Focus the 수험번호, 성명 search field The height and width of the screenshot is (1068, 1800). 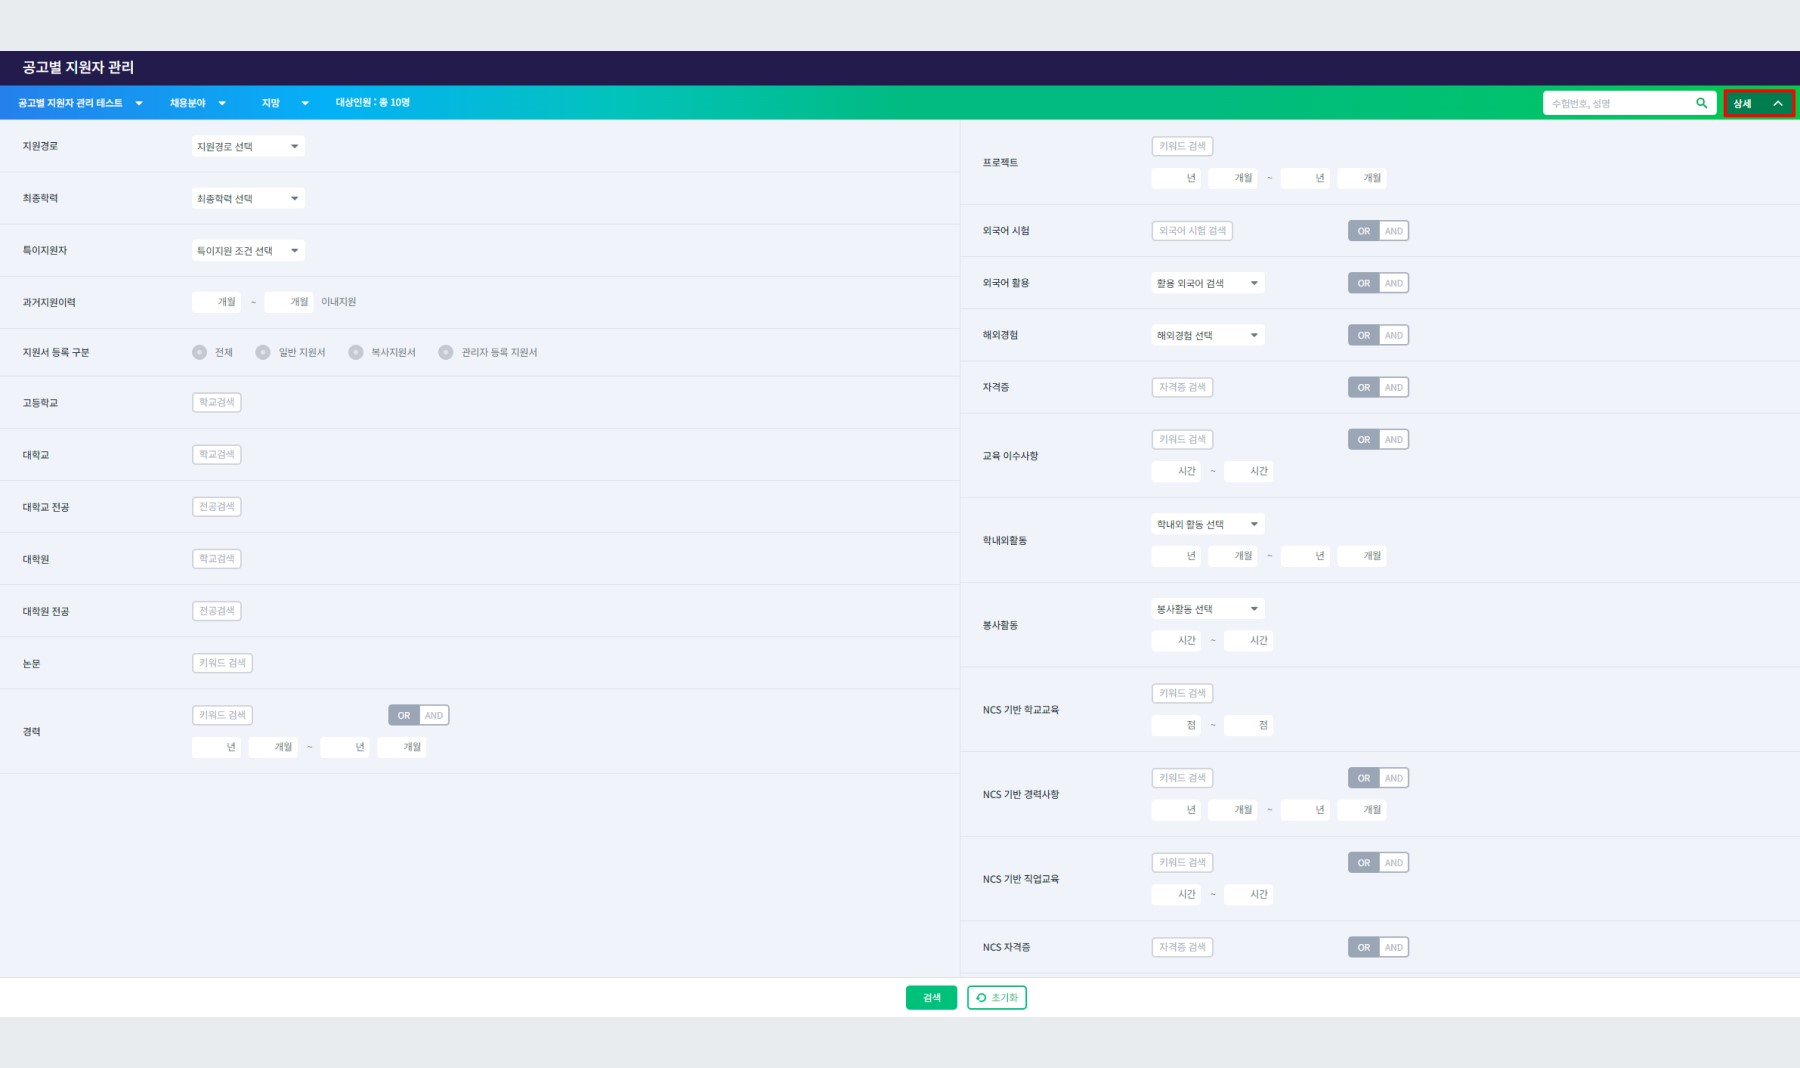[1620, 103]
